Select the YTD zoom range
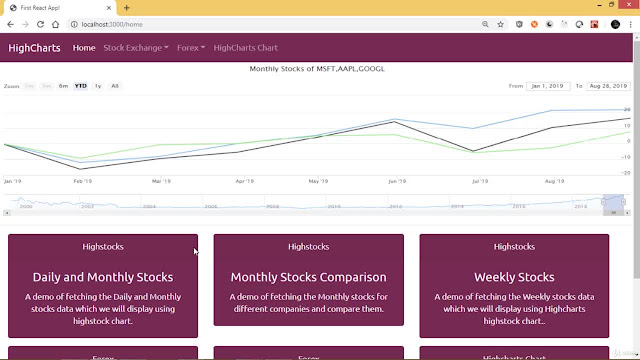640x360 pixels. (x=80, y=86)
